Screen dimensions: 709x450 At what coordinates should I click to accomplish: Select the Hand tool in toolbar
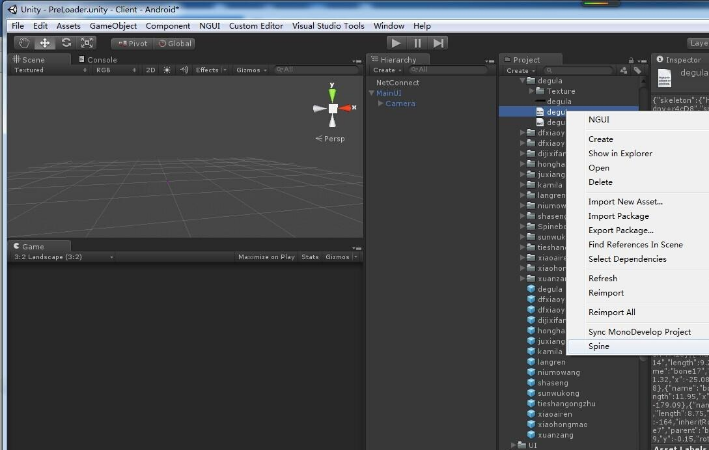(23, 43)
